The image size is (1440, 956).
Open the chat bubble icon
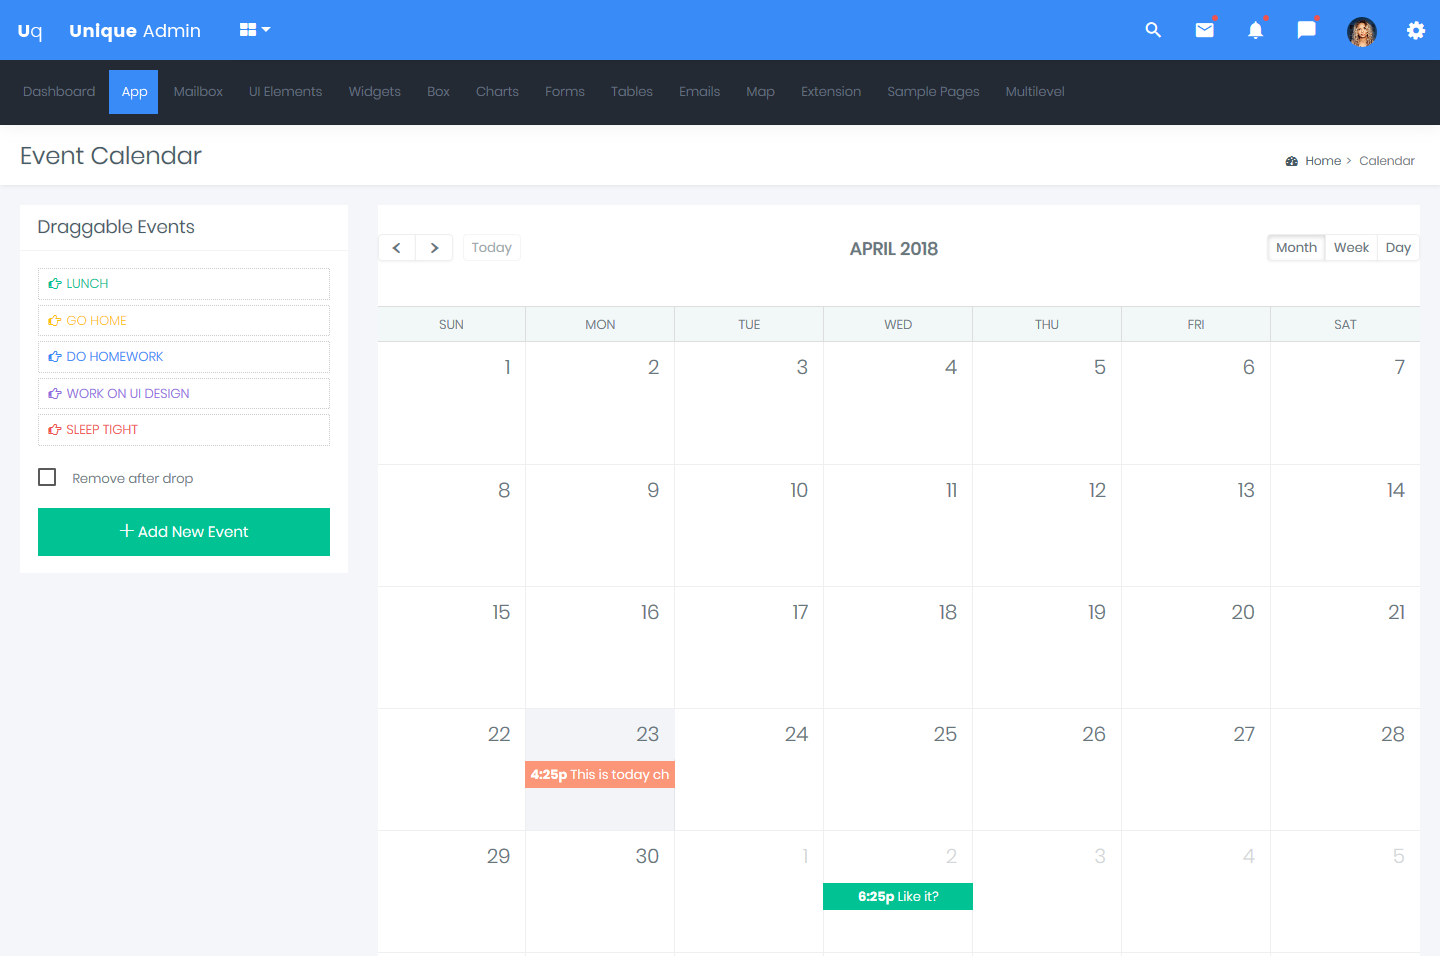[x=1306, y=30]
